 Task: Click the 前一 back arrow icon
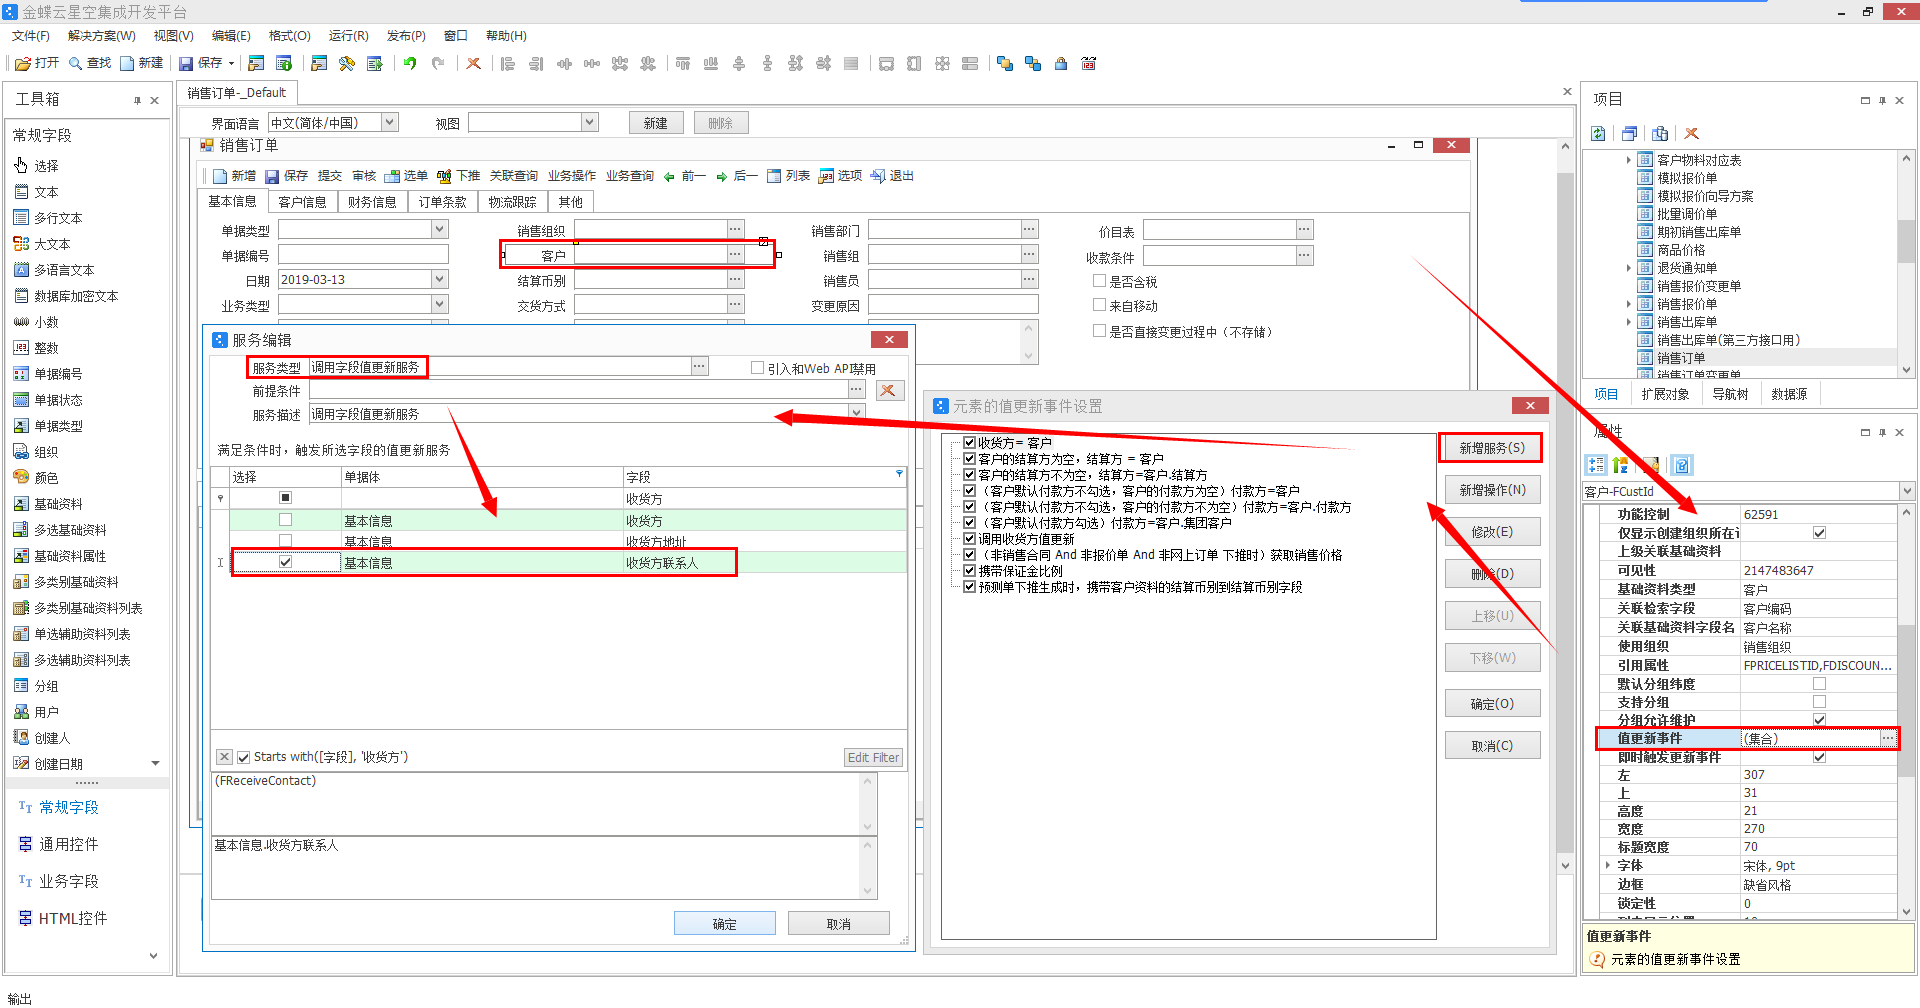[669, 176]
